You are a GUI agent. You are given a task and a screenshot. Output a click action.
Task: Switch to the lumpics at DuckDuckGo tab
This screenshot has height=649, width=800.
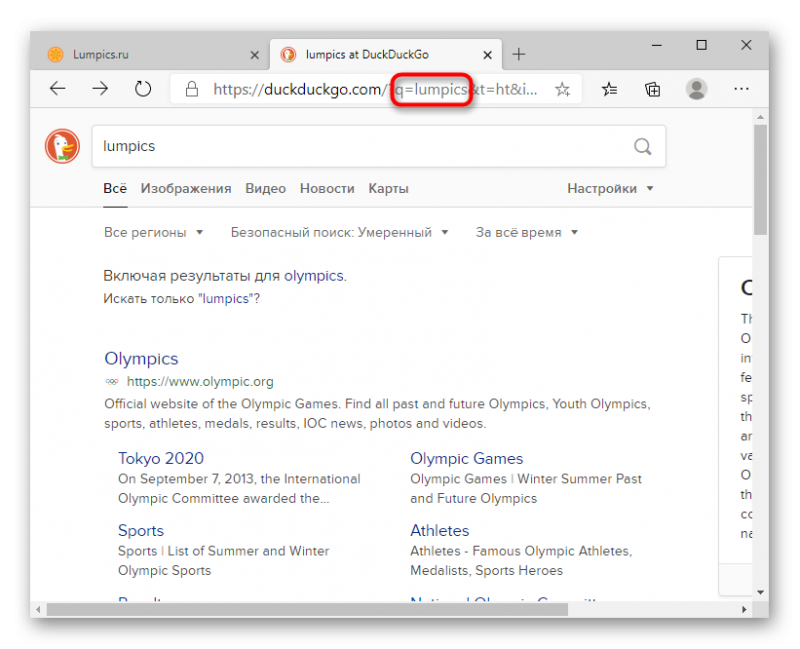click(386, 55)
